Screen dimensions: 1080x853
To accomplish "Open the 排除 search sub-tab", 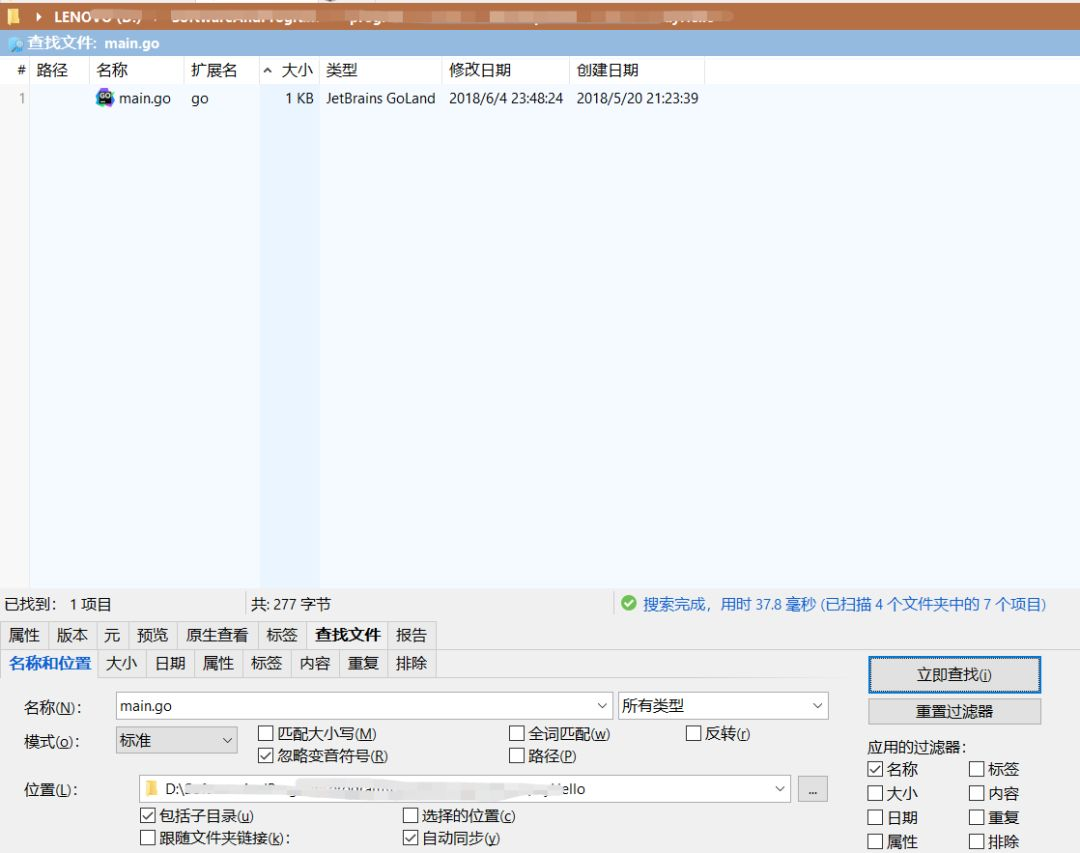I will pos(411,663).
